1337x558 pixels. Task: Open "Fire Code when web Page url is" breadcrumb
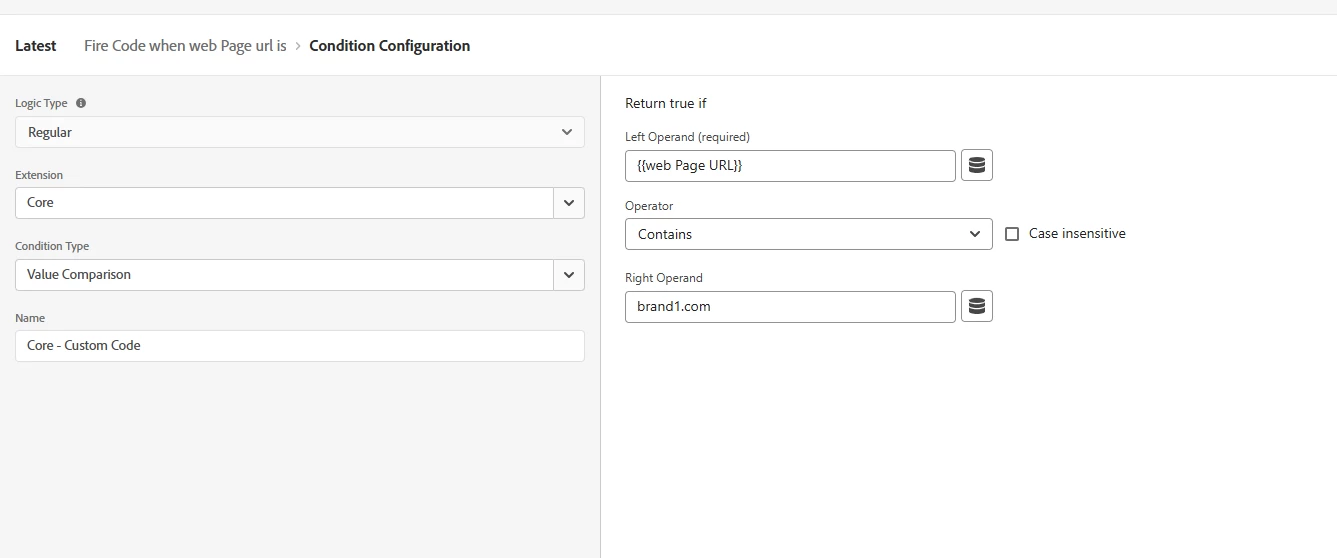point(185,46)
